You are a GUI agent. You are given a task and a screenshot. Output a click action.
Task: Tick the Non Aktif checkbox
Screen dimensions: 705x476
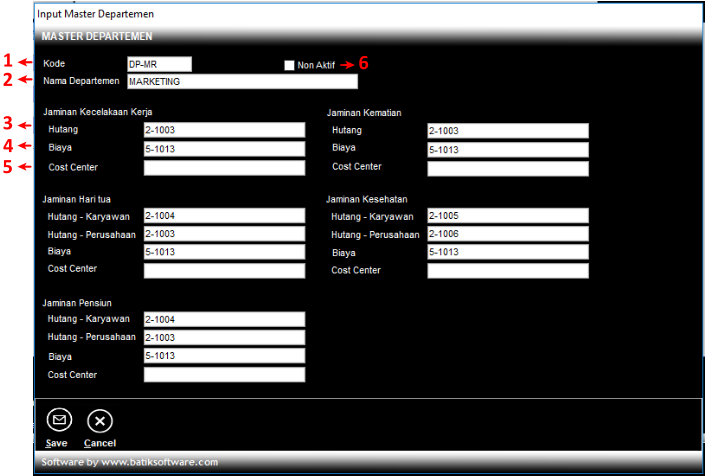pos(290,65)
